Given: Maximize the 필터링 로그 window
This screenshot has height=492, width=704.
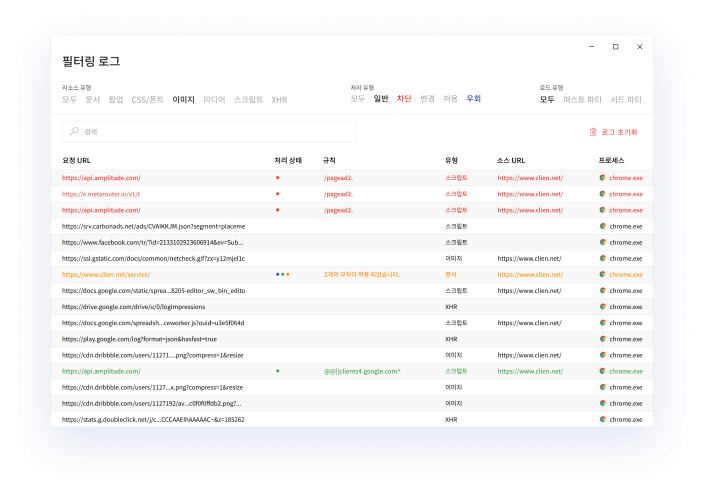Looking at the screenshot, I should pyautogui.click(x=616, y=47).
